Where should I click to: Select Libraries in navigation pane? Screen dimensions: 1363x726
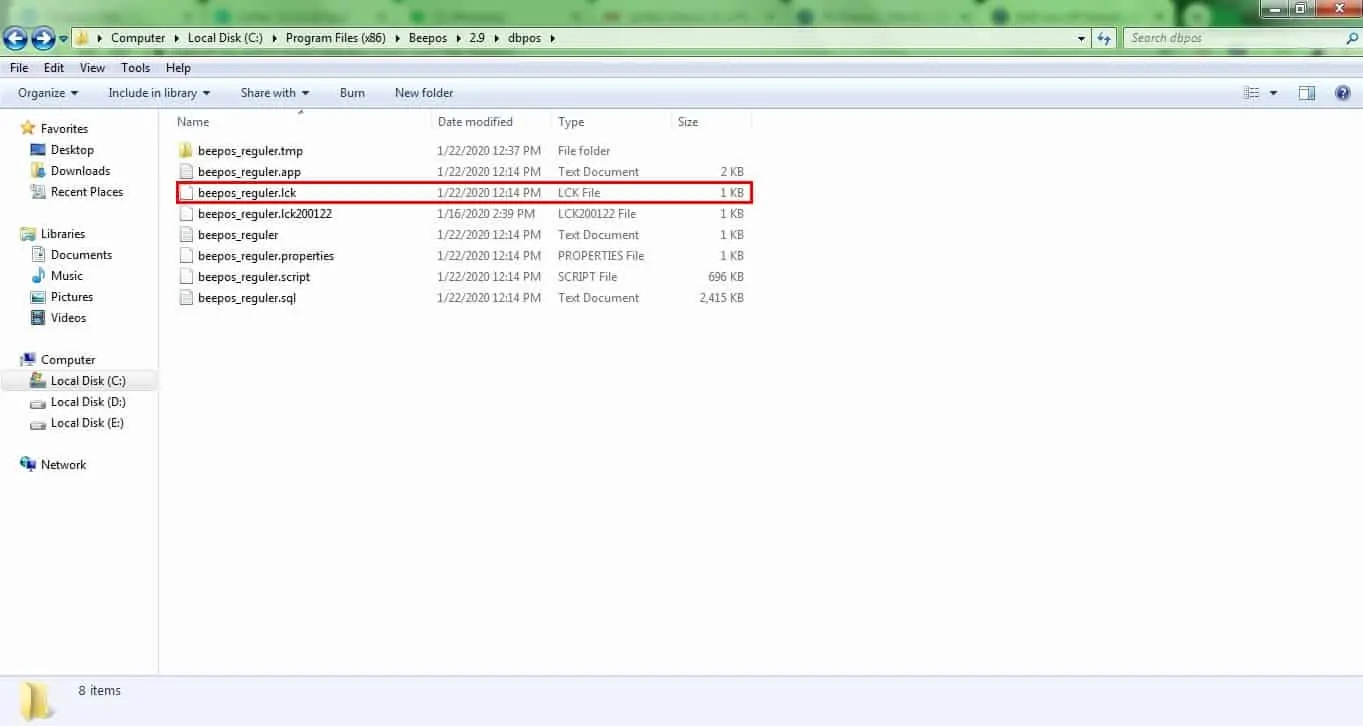coord(63,234)
